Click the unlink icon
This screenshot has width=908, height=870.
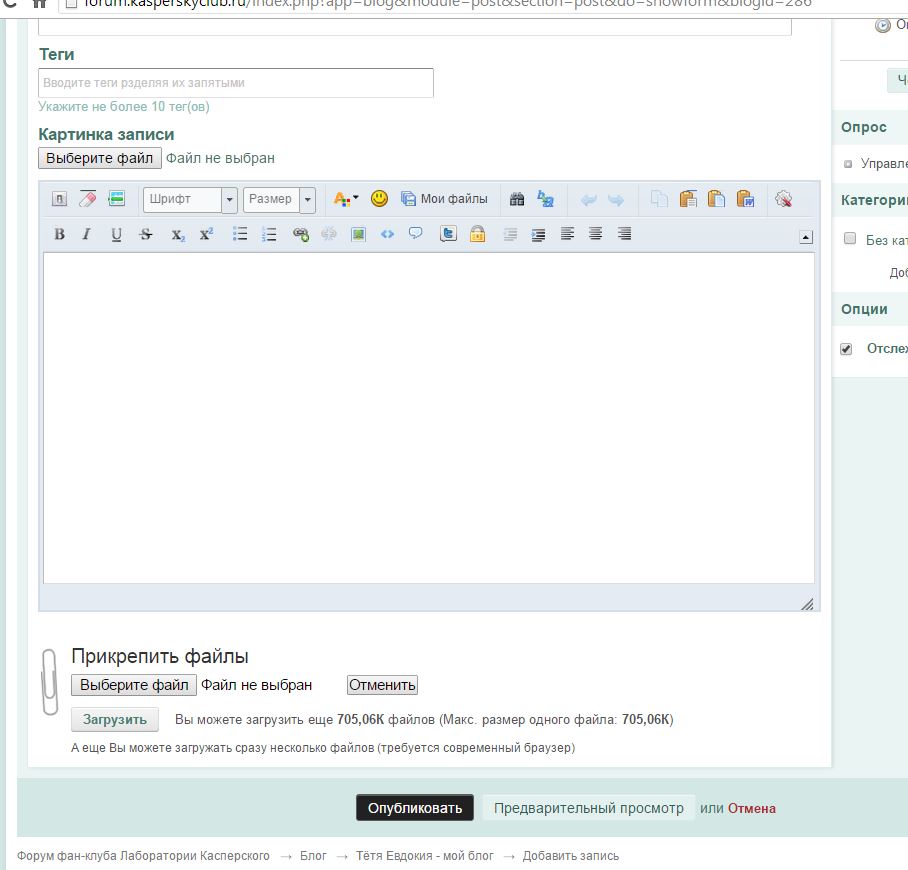(x=328, y=234)
